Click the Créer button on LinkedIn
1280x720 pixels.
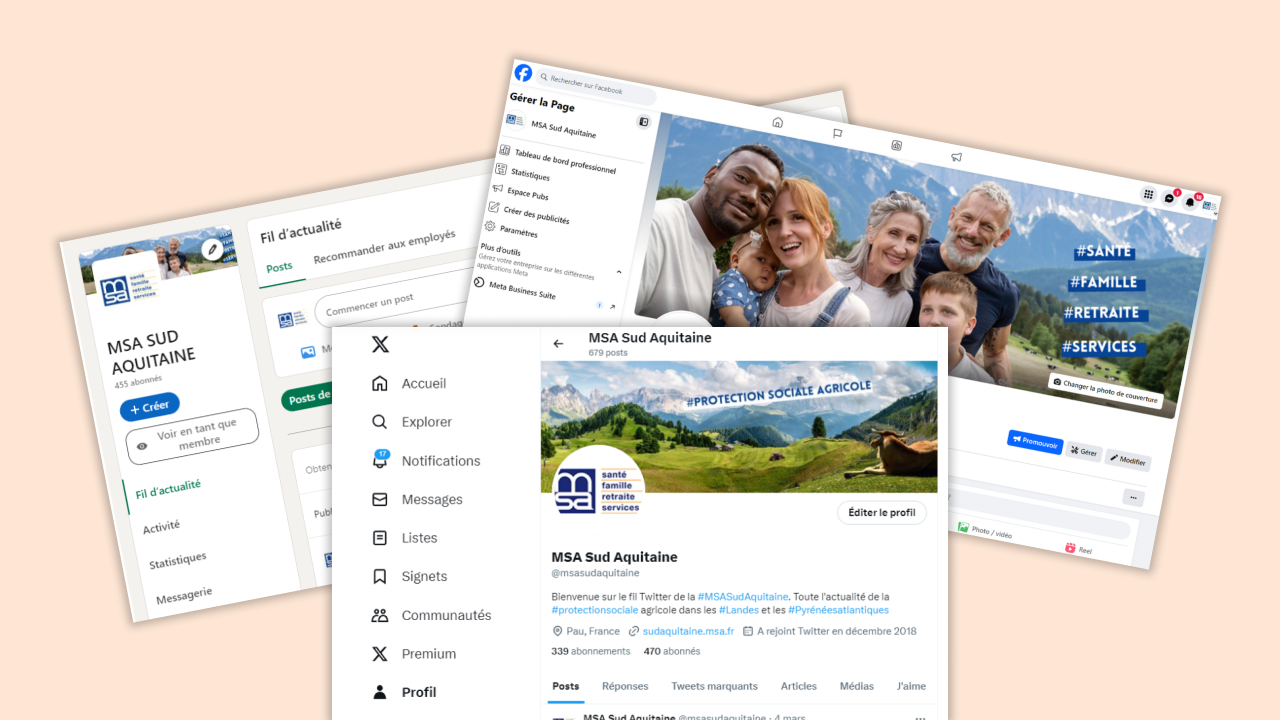pyautogui.click(x=150, y=407)
